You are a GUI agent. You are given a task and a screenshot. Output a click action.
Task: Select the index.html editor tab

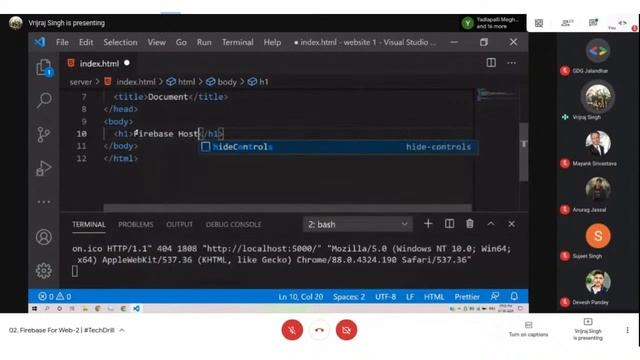point(99,63)
